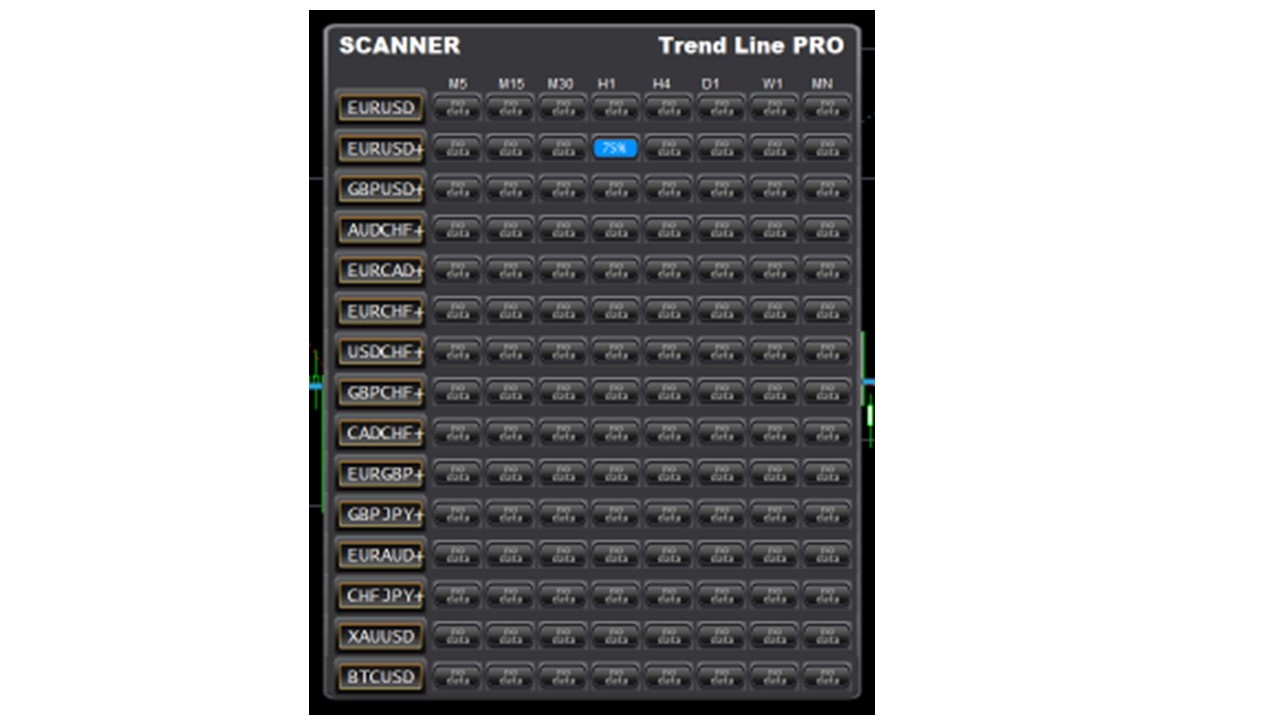Select the CADCHF+ W1 no data cell
1280x720 pixels.
[774, 433]
